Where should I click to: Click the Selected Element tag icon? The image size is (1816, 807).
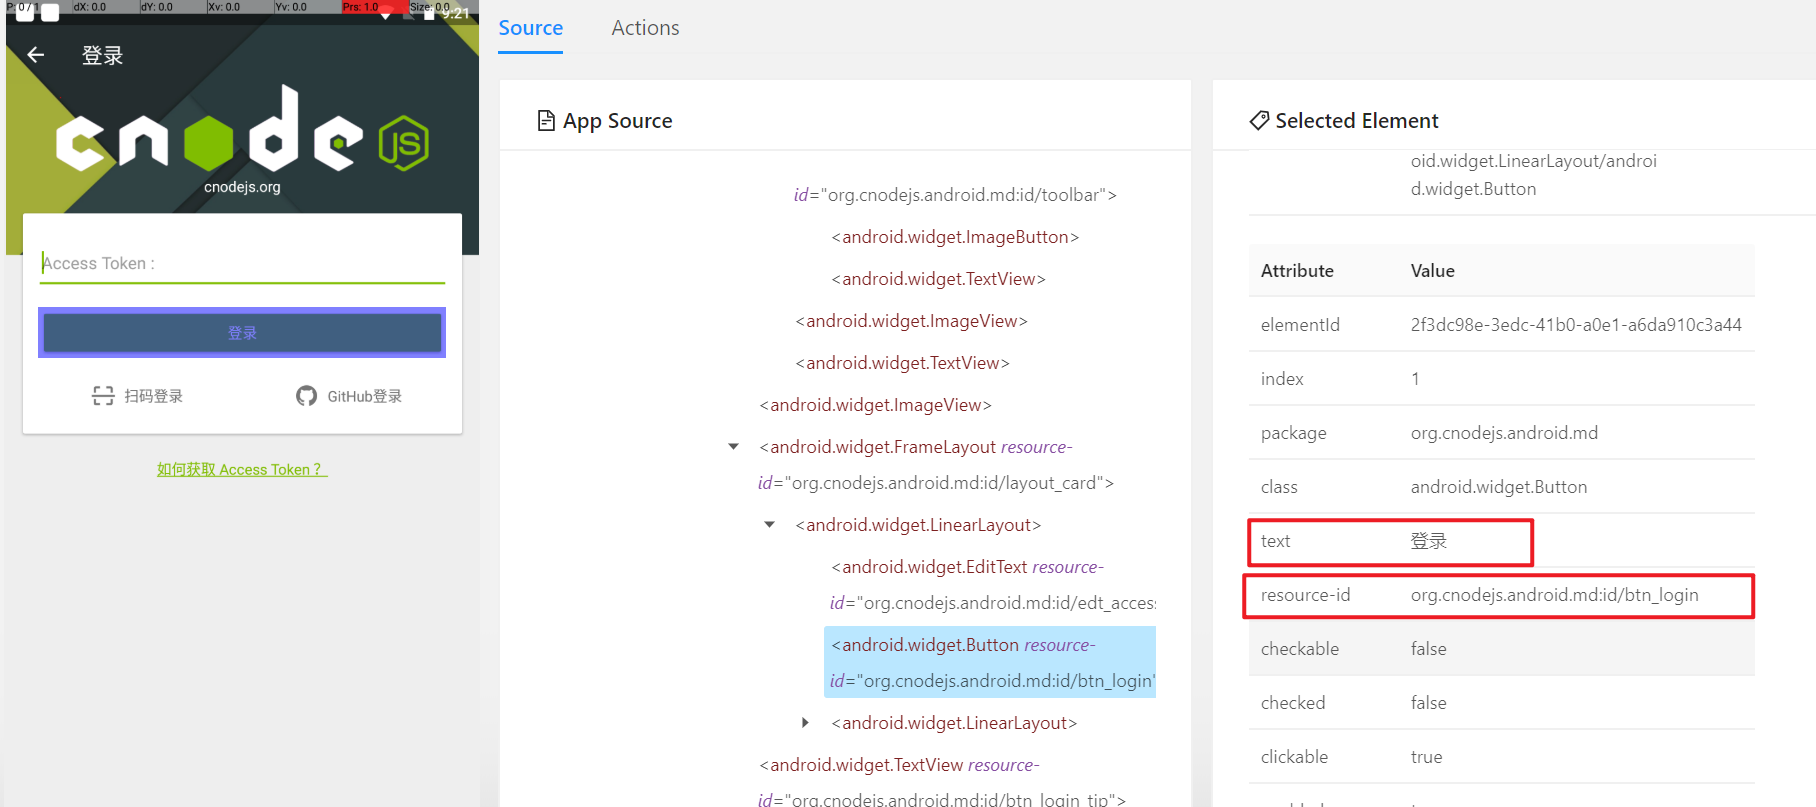click(x=1259, y=121)
